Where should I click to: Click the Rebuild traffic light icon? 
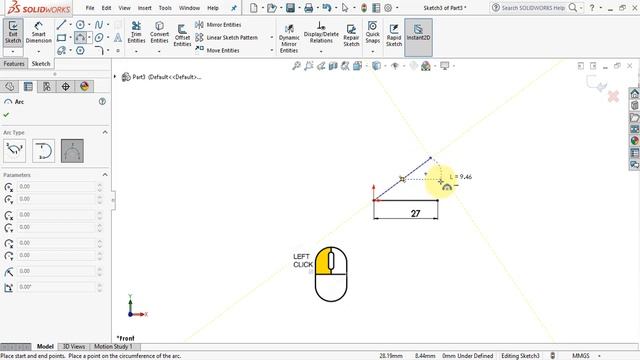point(364,8)
